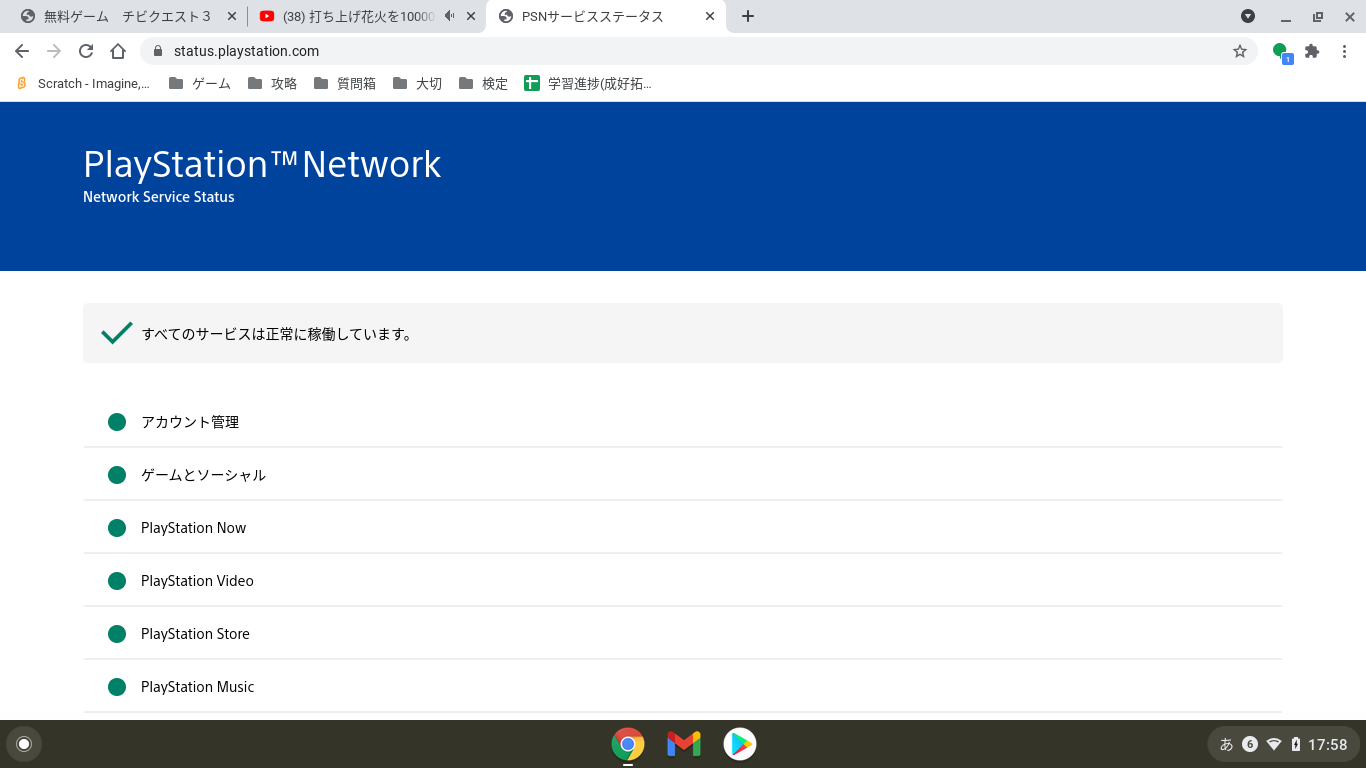
Task: Click the green status dot for PlayStation Store
Action: [117, 634]
